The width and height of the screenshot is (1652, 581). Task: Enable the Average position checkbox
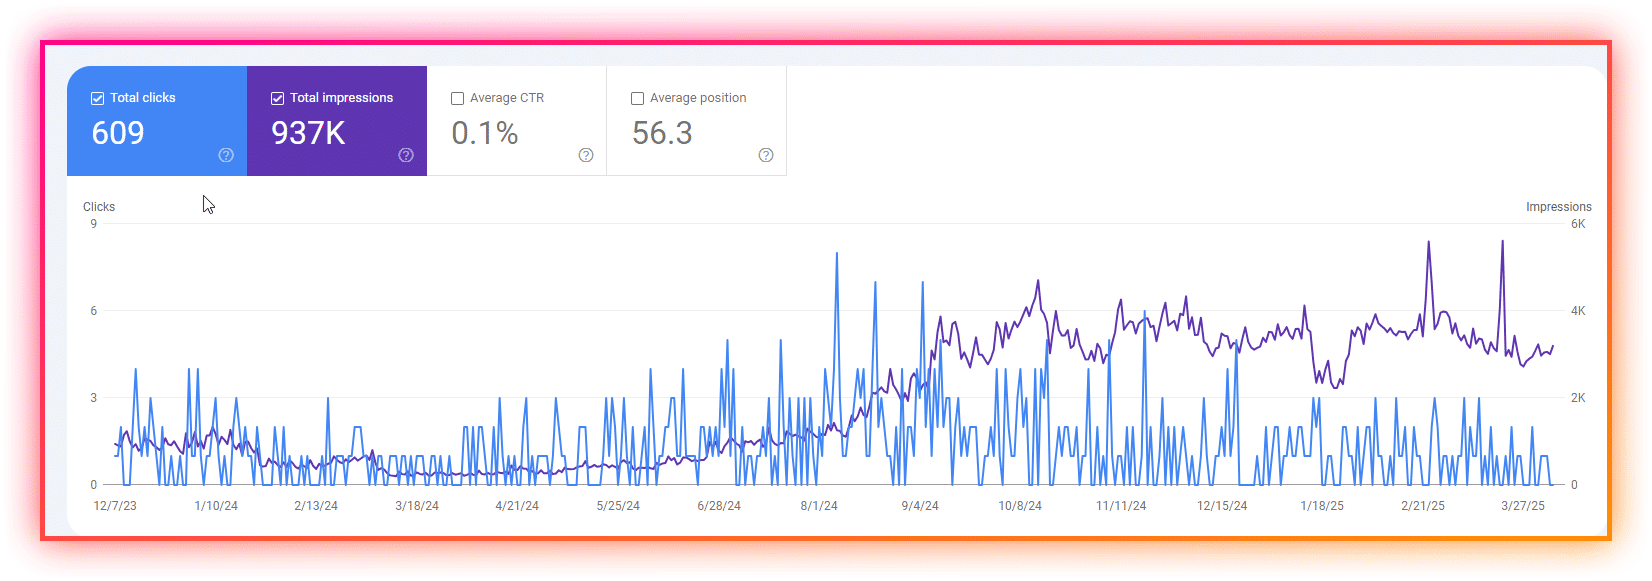pyautogui.click(x=637, y=98)
